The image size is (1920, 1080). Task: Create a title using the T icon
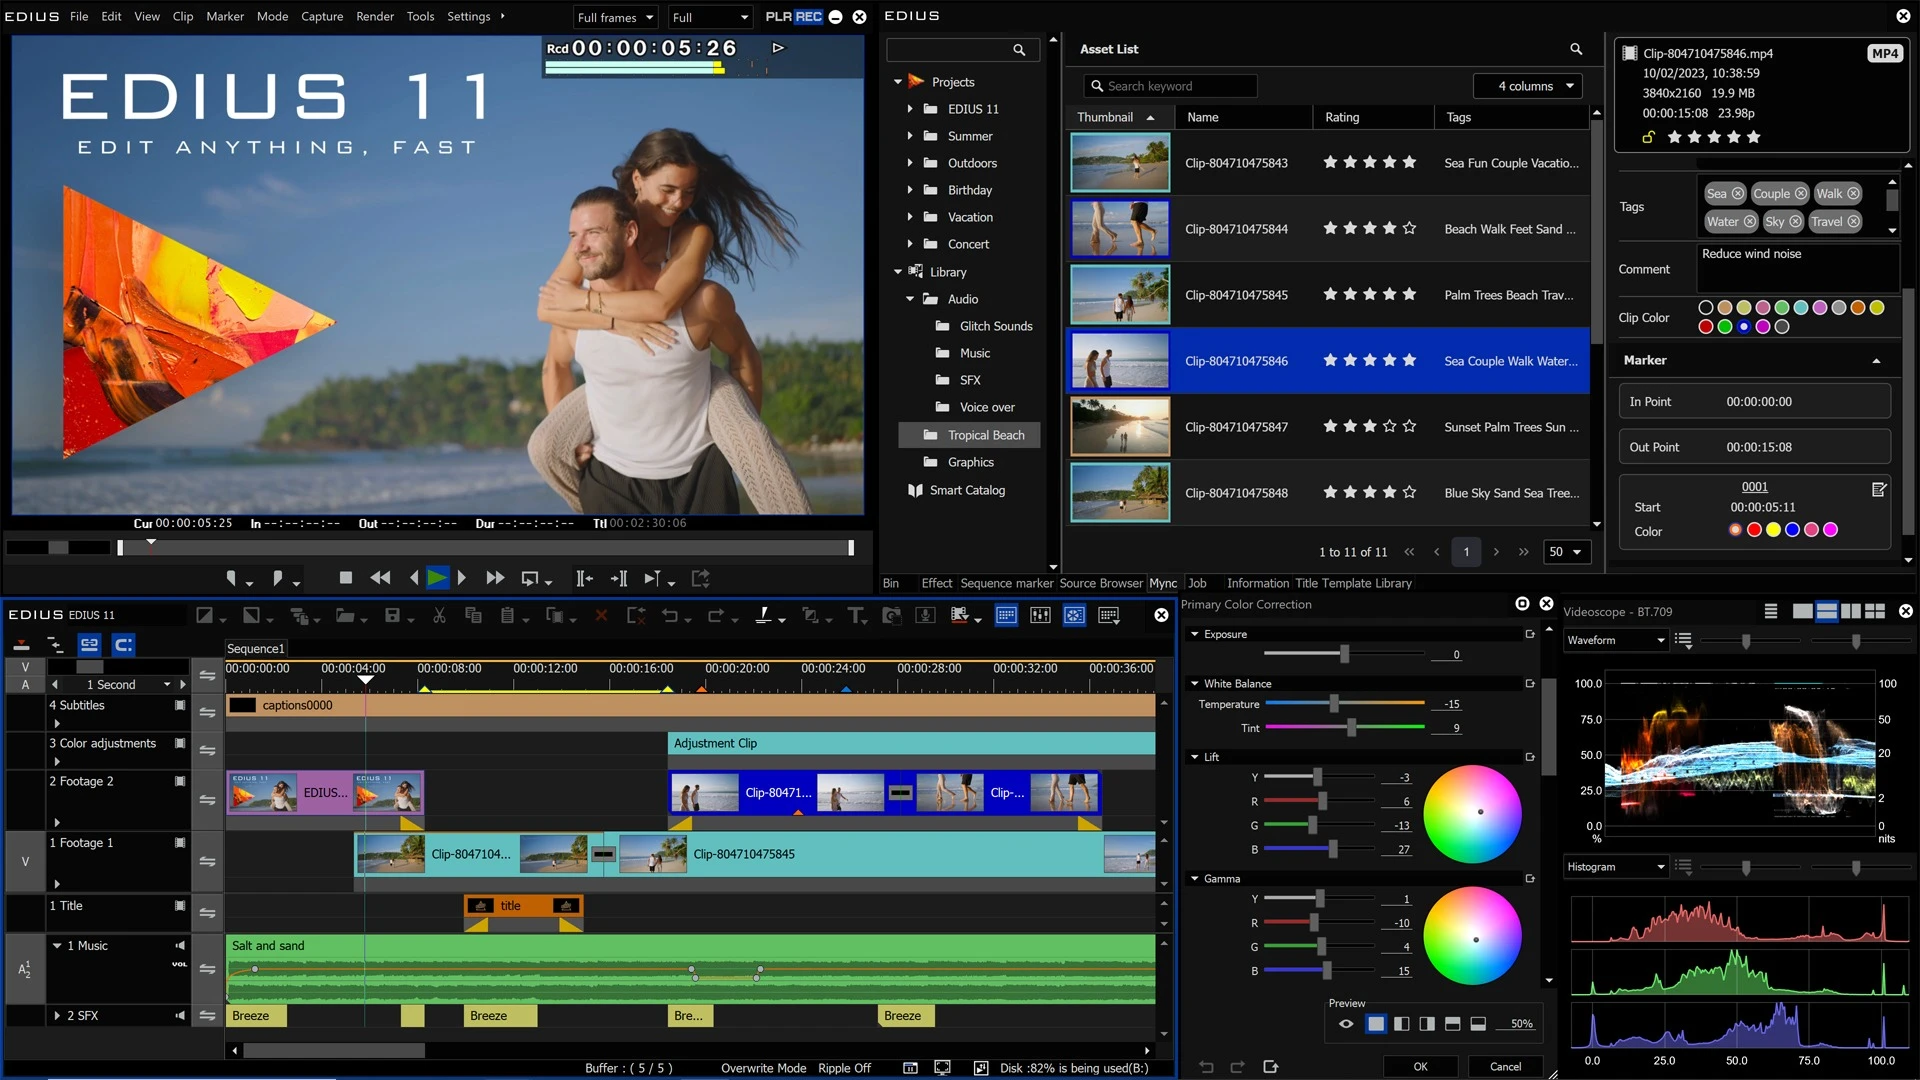856,617
